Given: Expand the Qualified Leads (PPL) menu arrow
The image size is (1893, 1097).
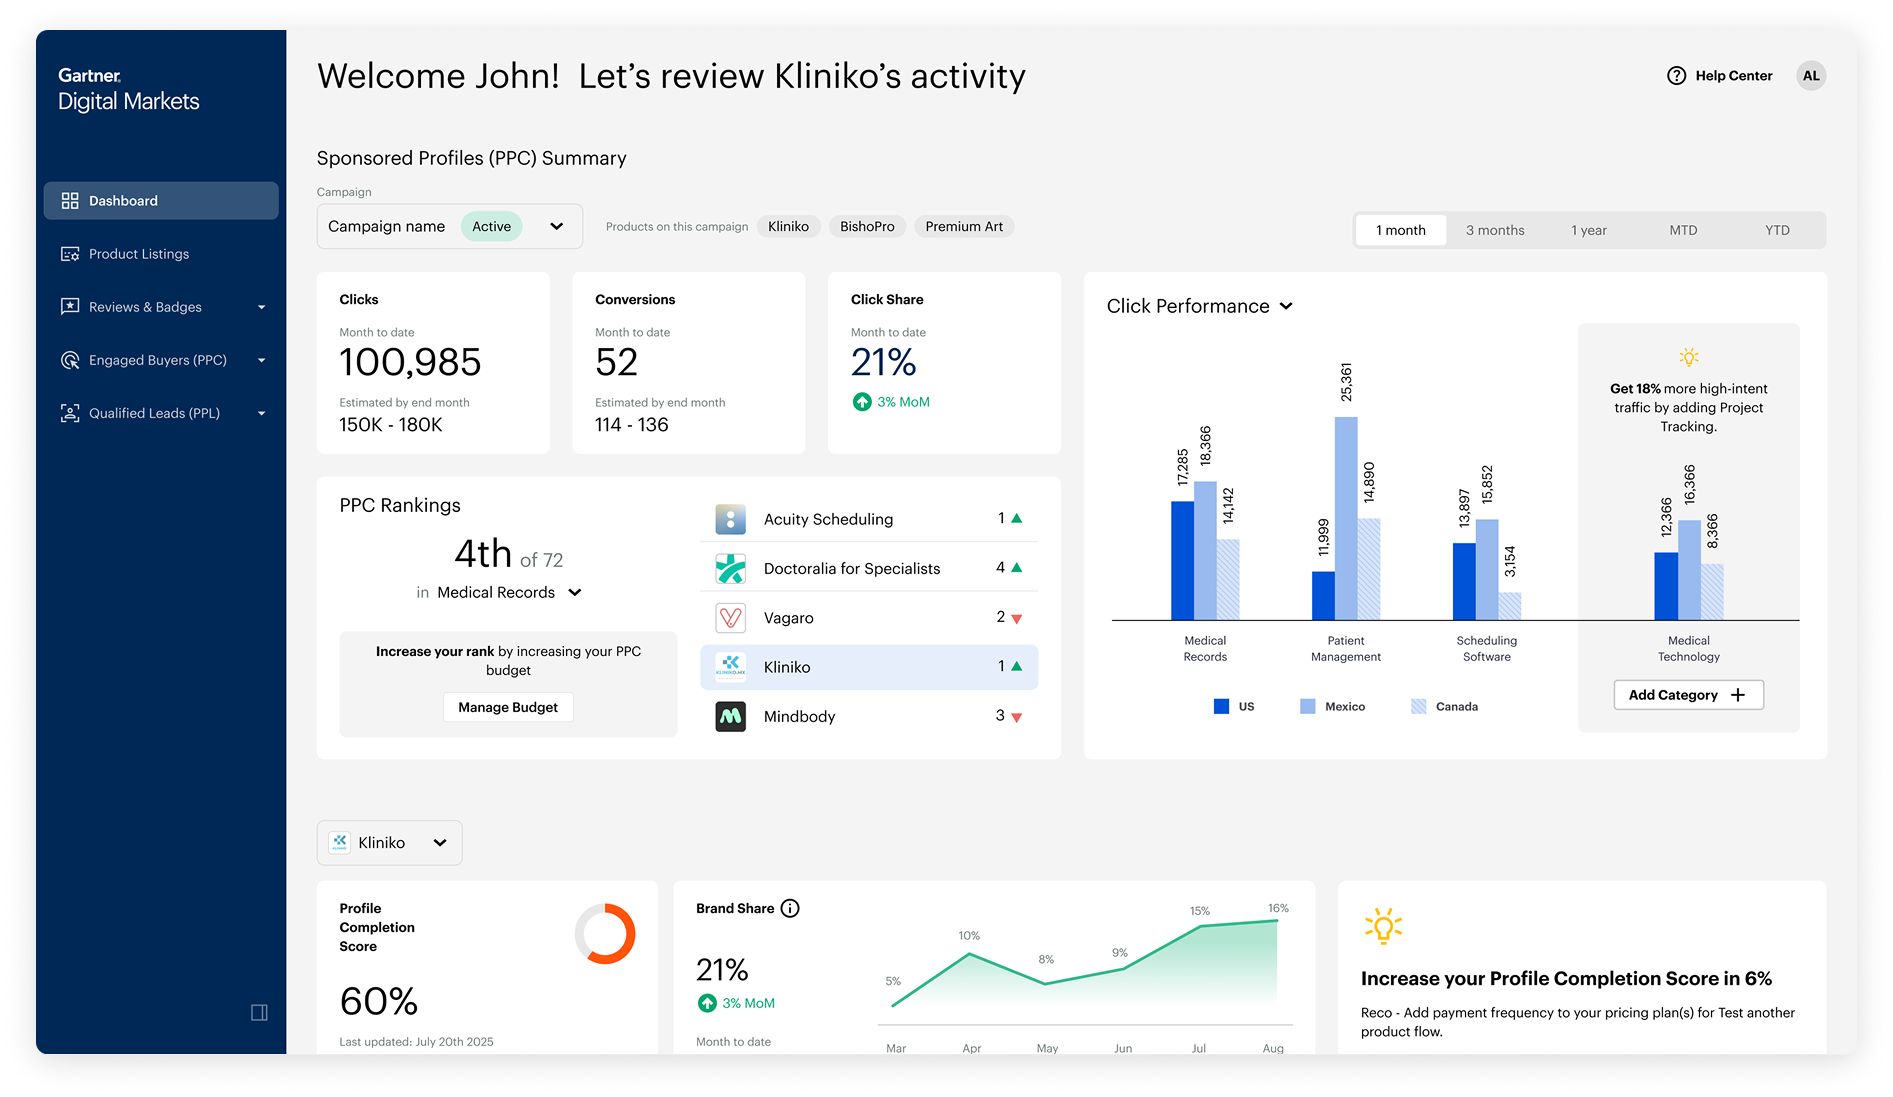Looking at the screenshot, I should tap(262, 413).
